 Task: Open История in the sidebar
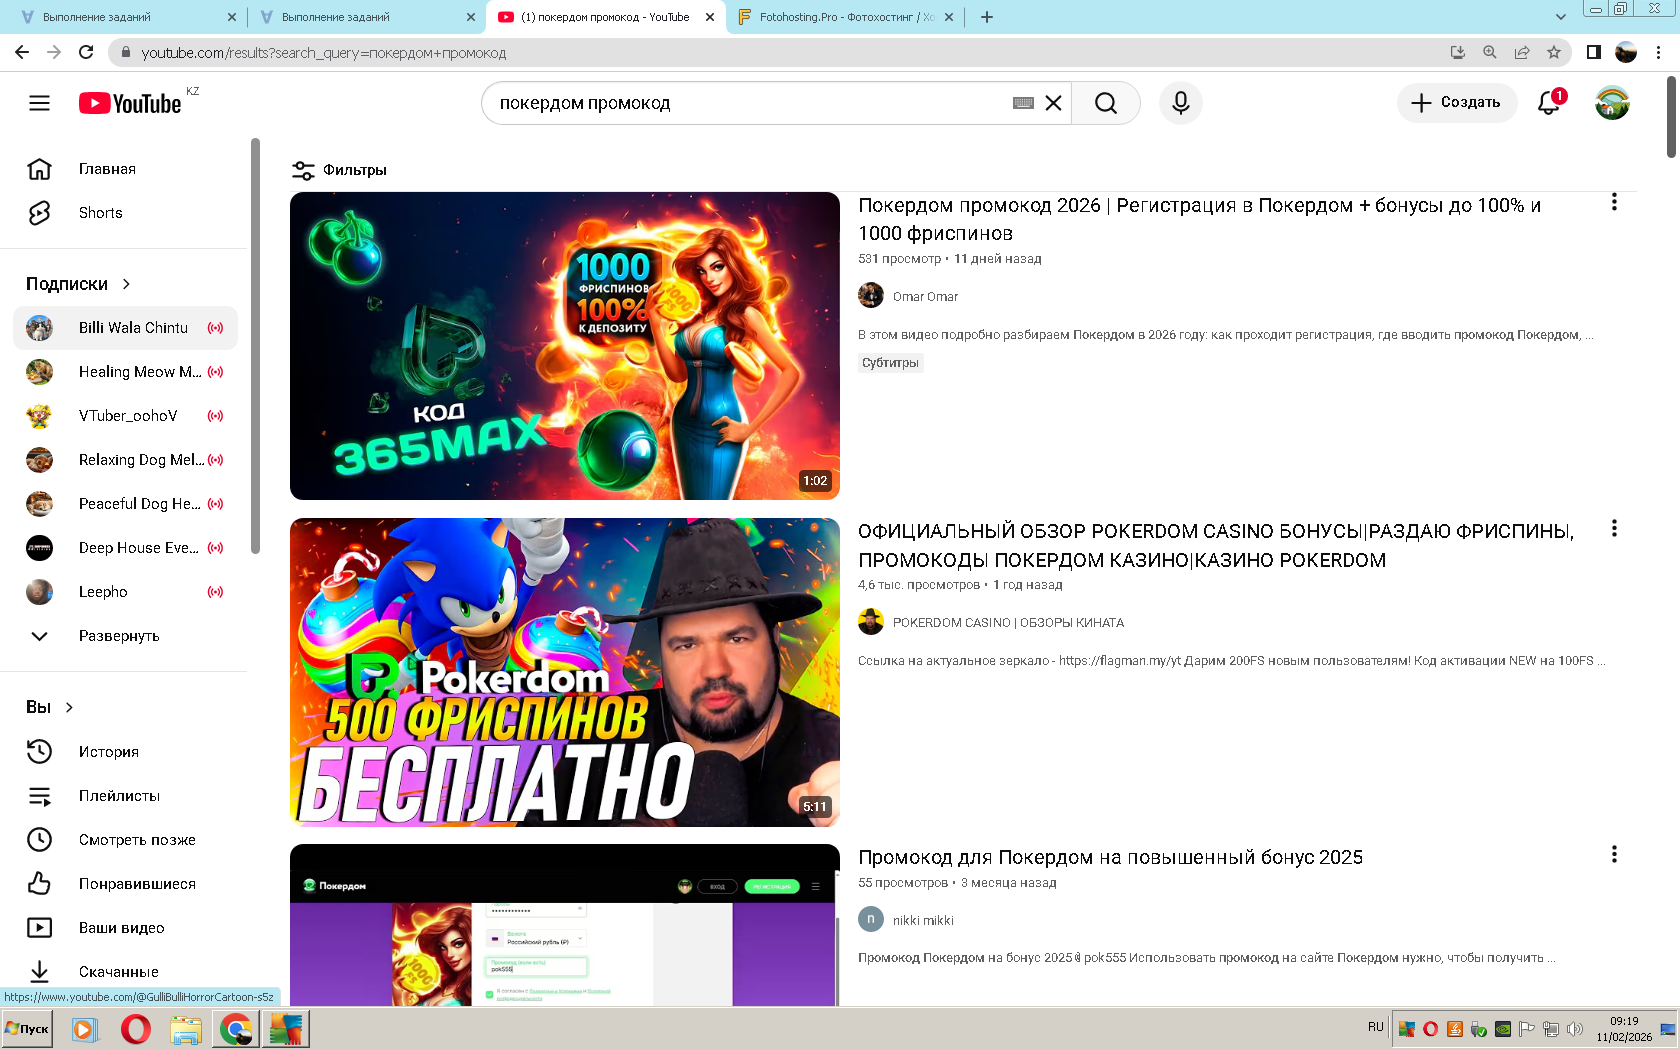click(x=126, y=752)
